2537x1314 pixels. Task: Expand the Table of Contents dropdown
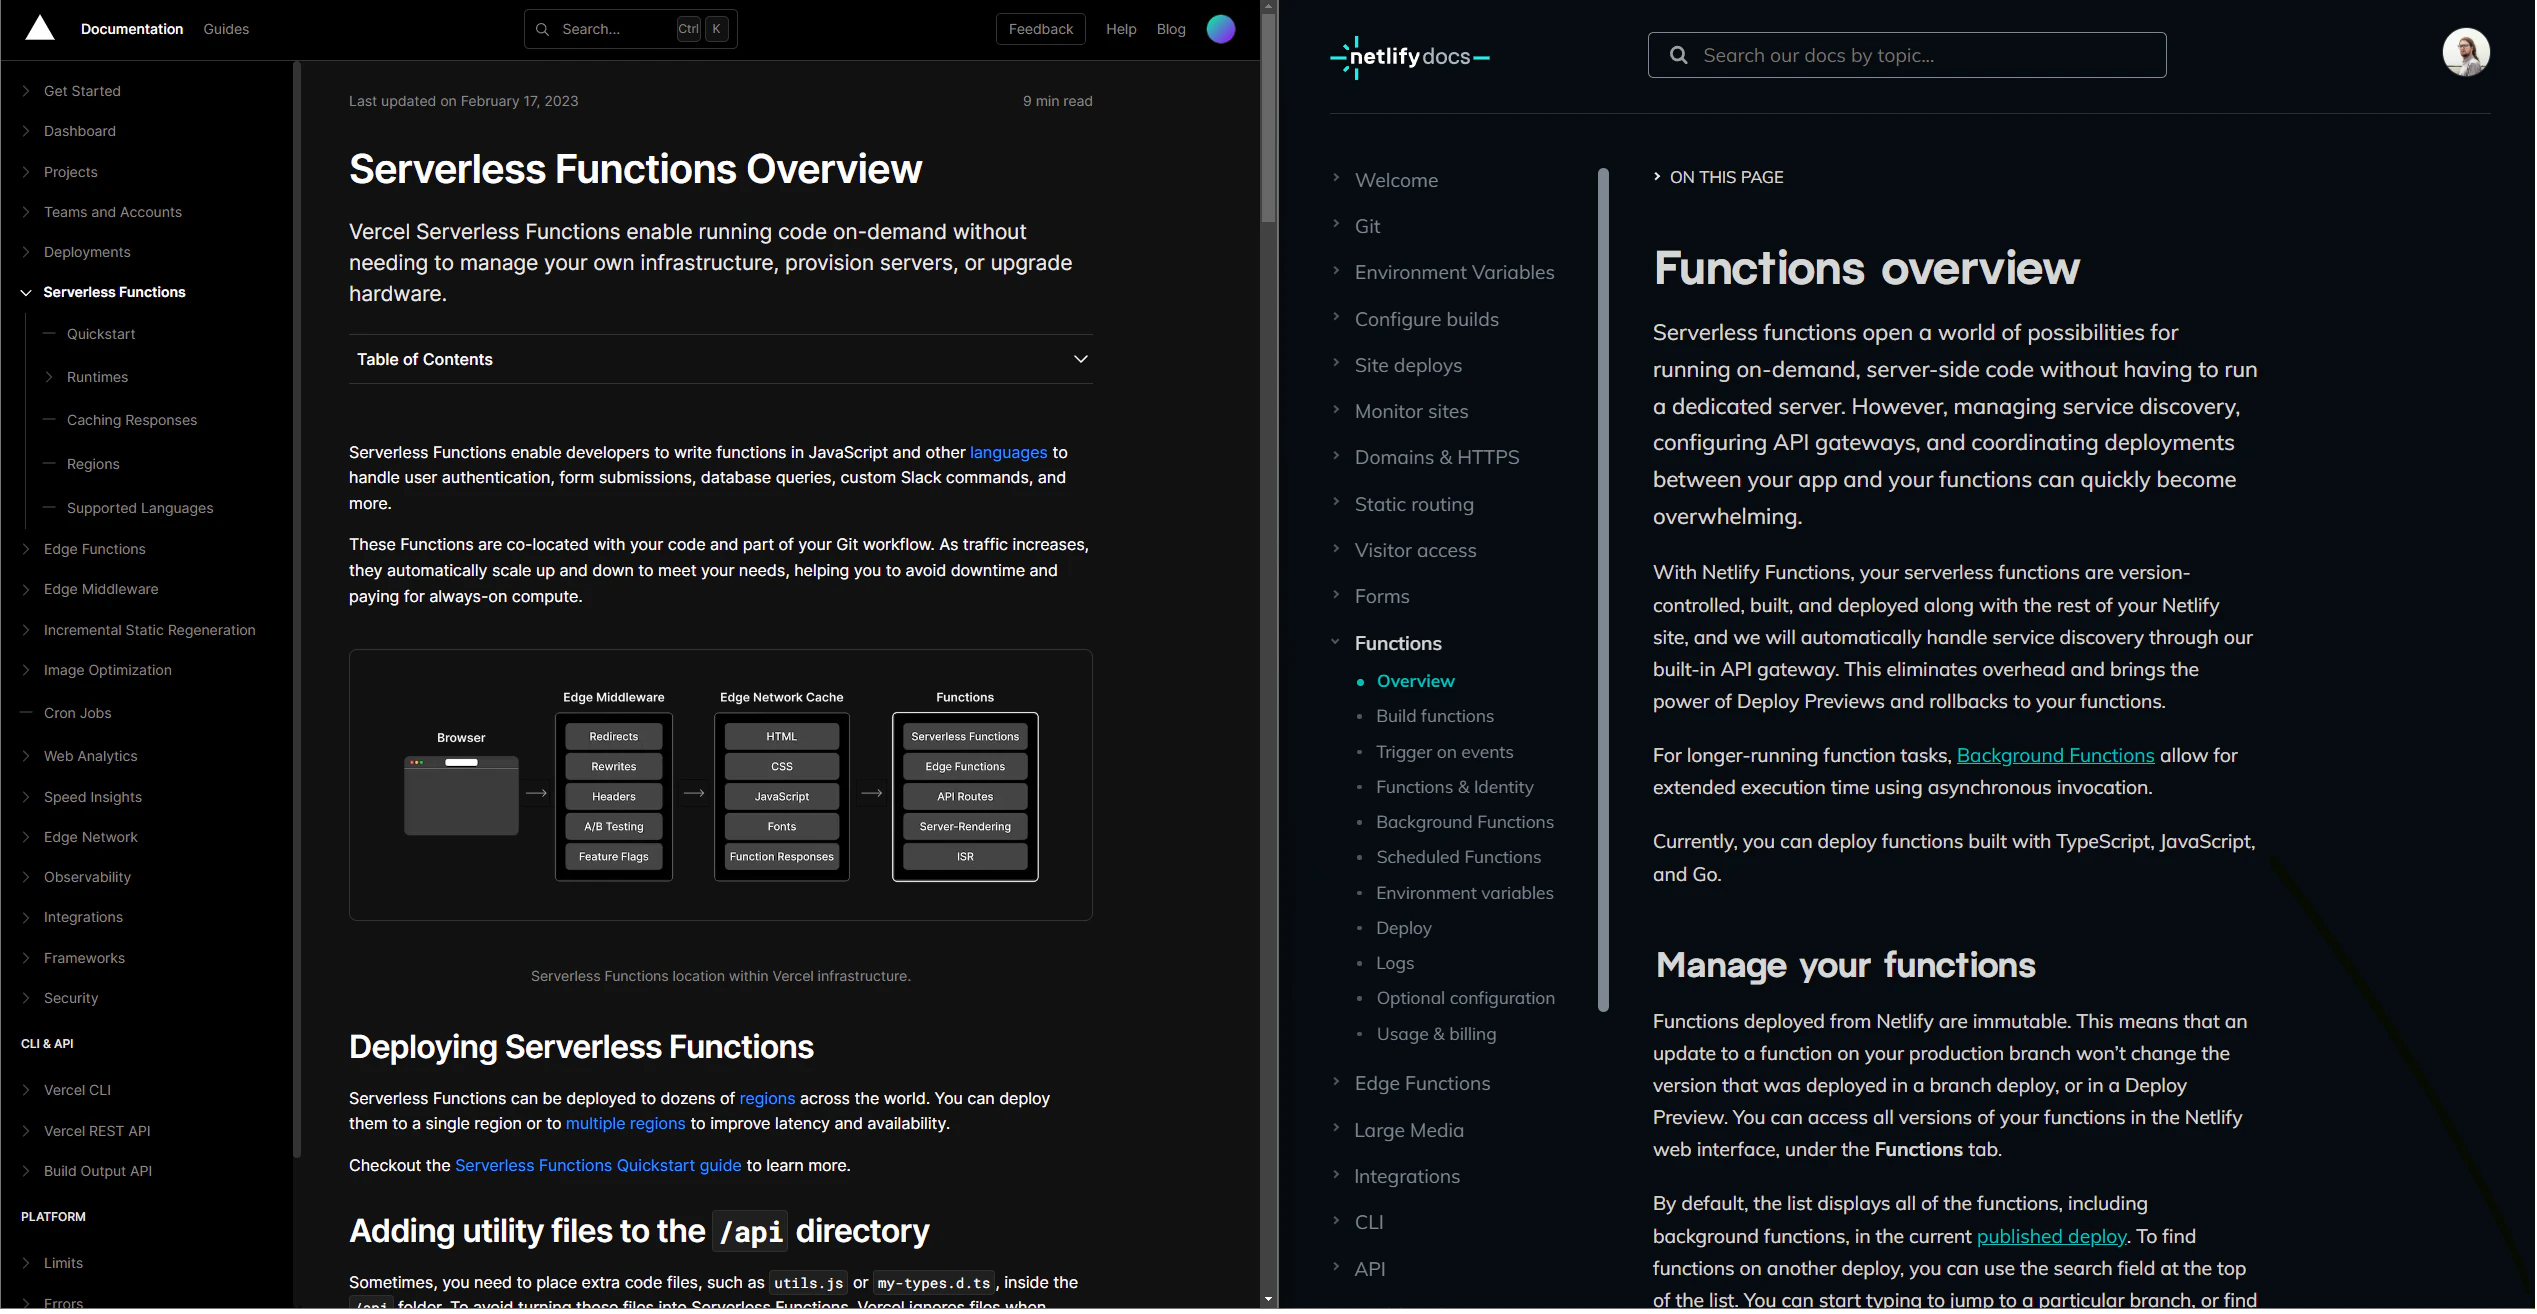click(720, 359)
